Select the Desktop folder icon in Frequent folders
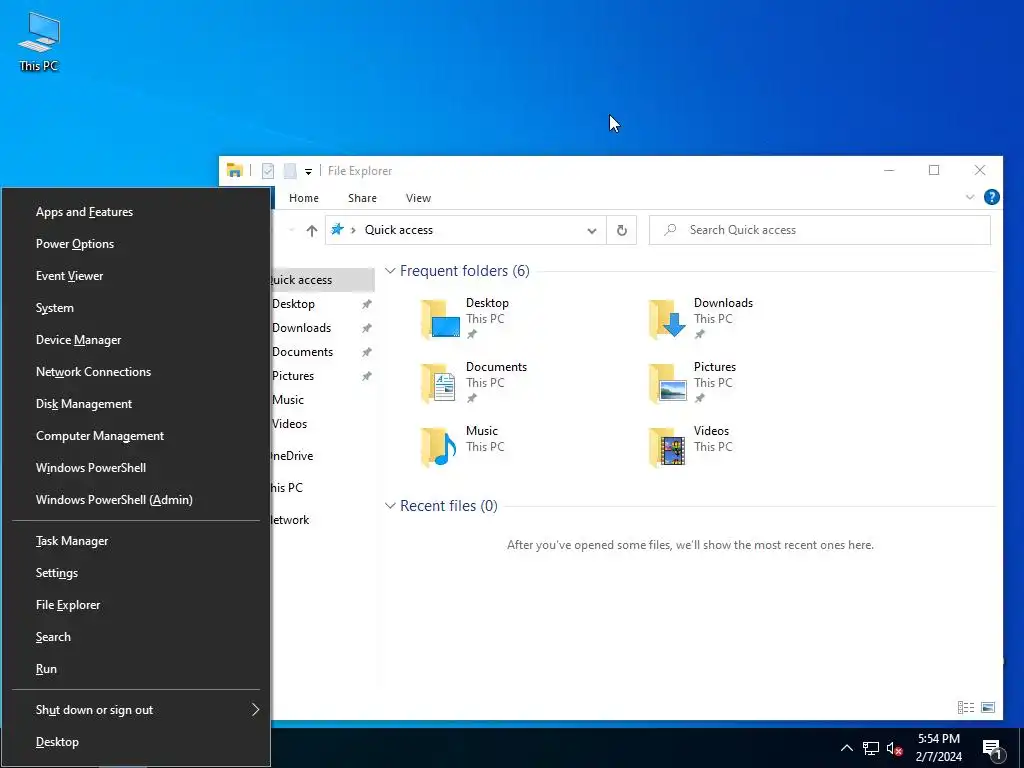 click(440, 319)
